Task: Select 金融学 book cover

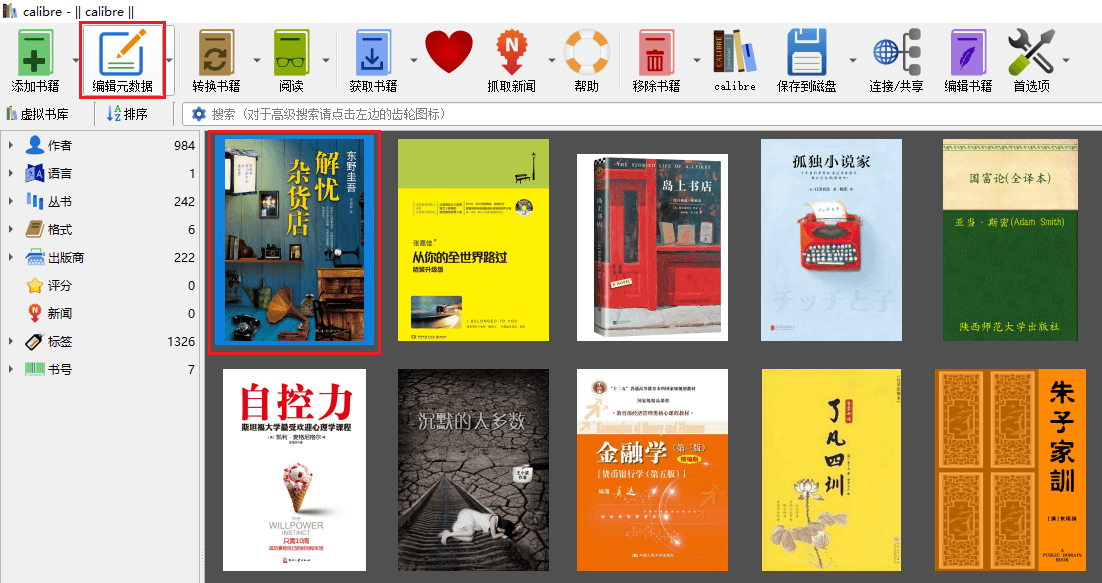Action: [x=652, y=470]
